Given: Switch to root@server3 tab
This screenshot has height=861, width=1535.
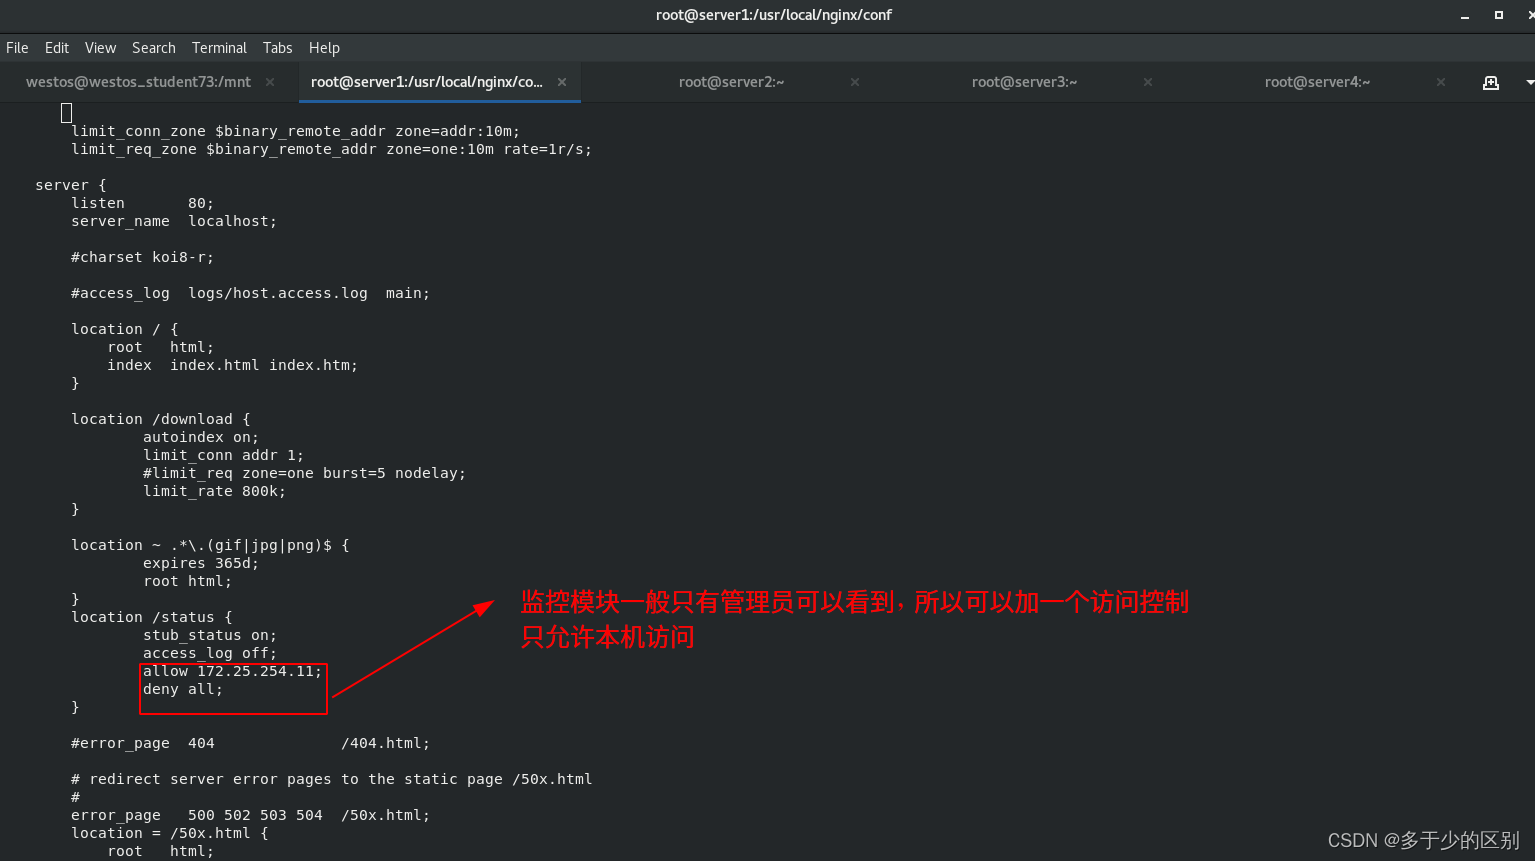Looking at the screenshot, I should [x=1024, y=82].
